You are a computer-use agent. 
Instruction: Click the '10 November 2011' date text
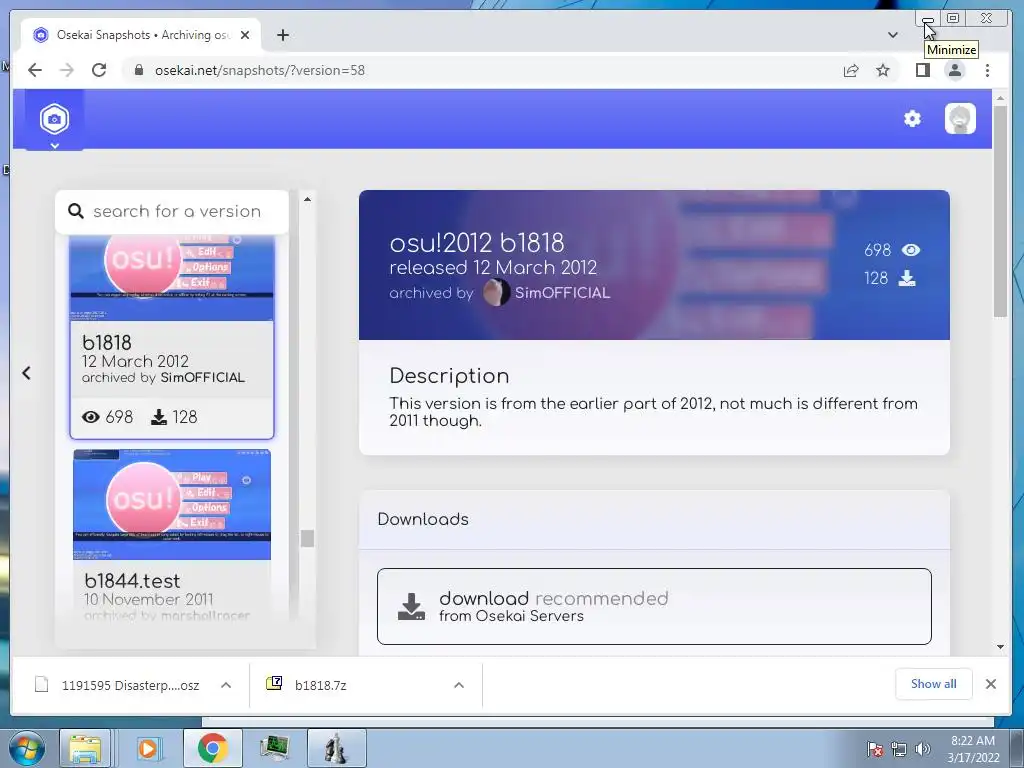pos(148,599)
